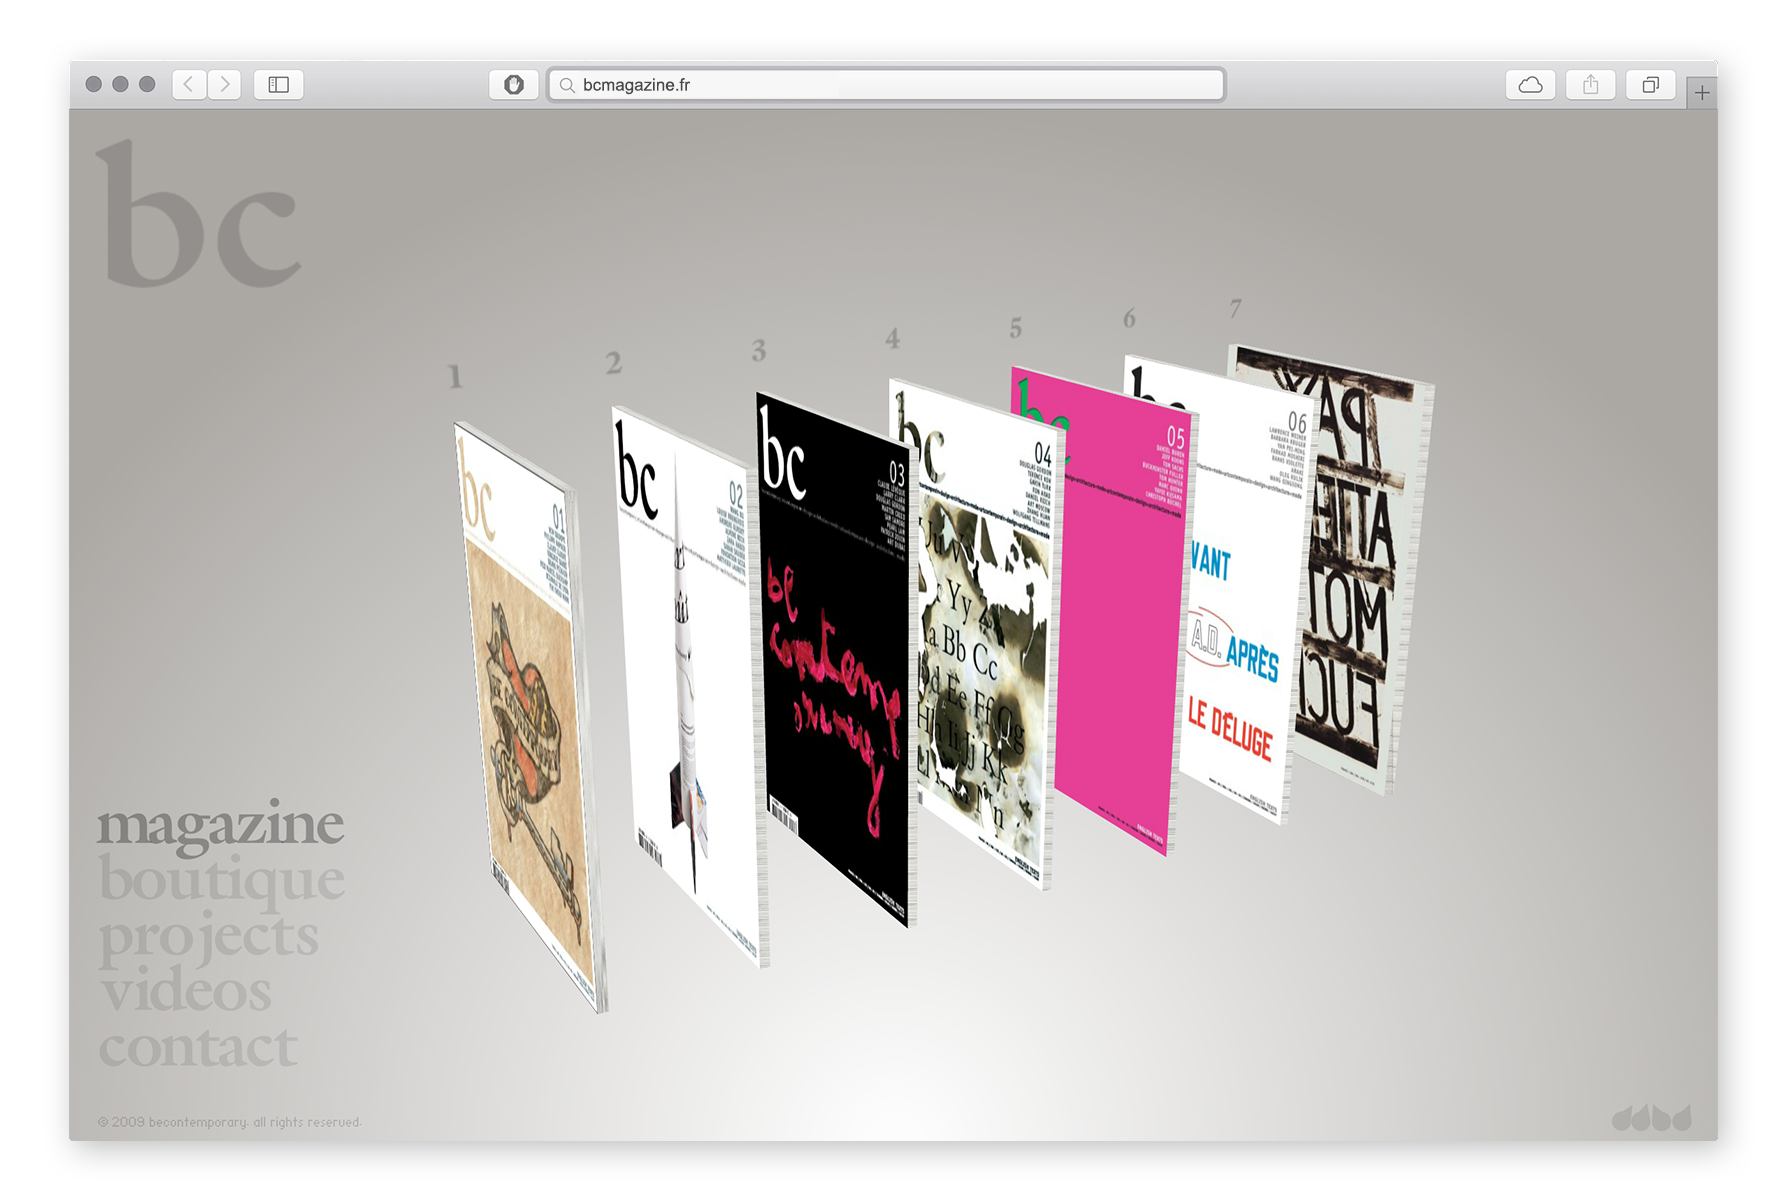Click the Safari forward arrow button
Viewport: 1782px width, 1200px height.
225,85
